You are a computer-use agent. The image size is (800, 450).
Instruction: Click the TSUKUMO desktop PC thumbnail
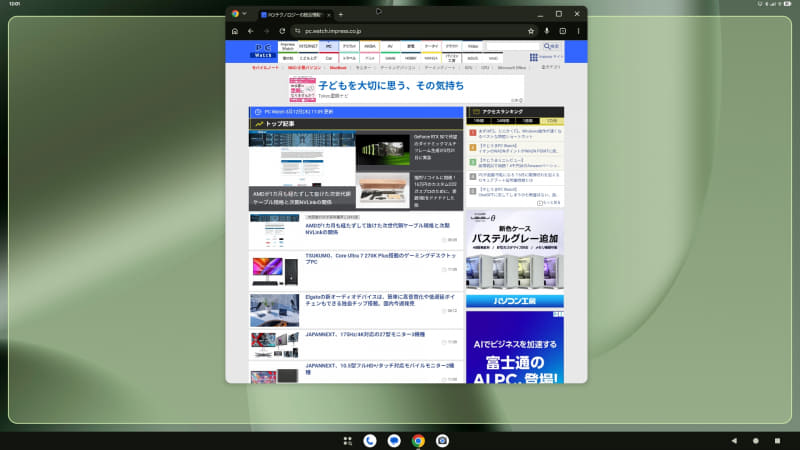pyautogui.click(x=274, y=271)
